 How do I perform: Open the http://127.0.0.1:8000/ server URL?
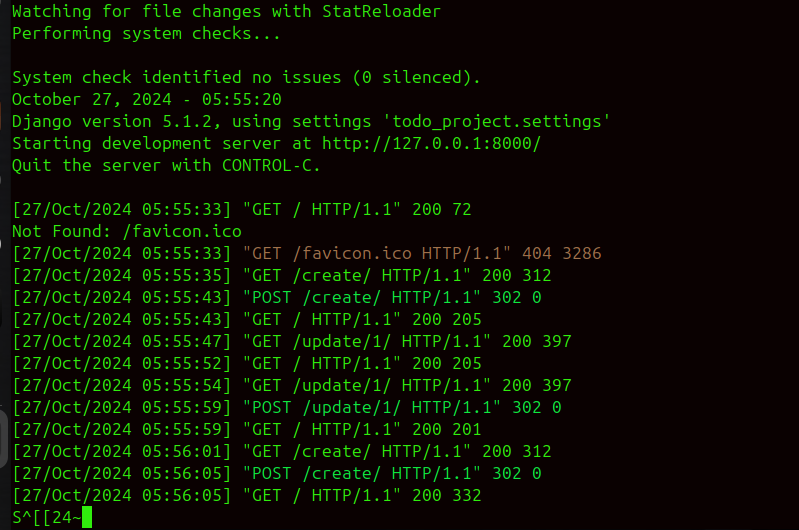pos(431,143)
